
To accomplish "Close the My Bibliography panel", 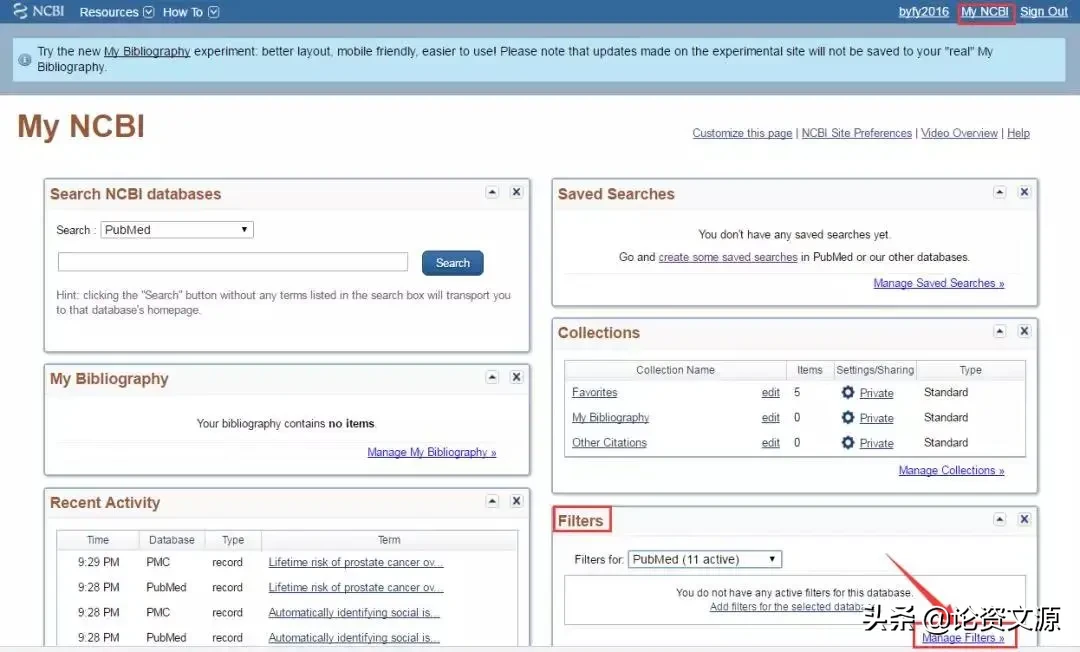I will (x=516, y=377).
